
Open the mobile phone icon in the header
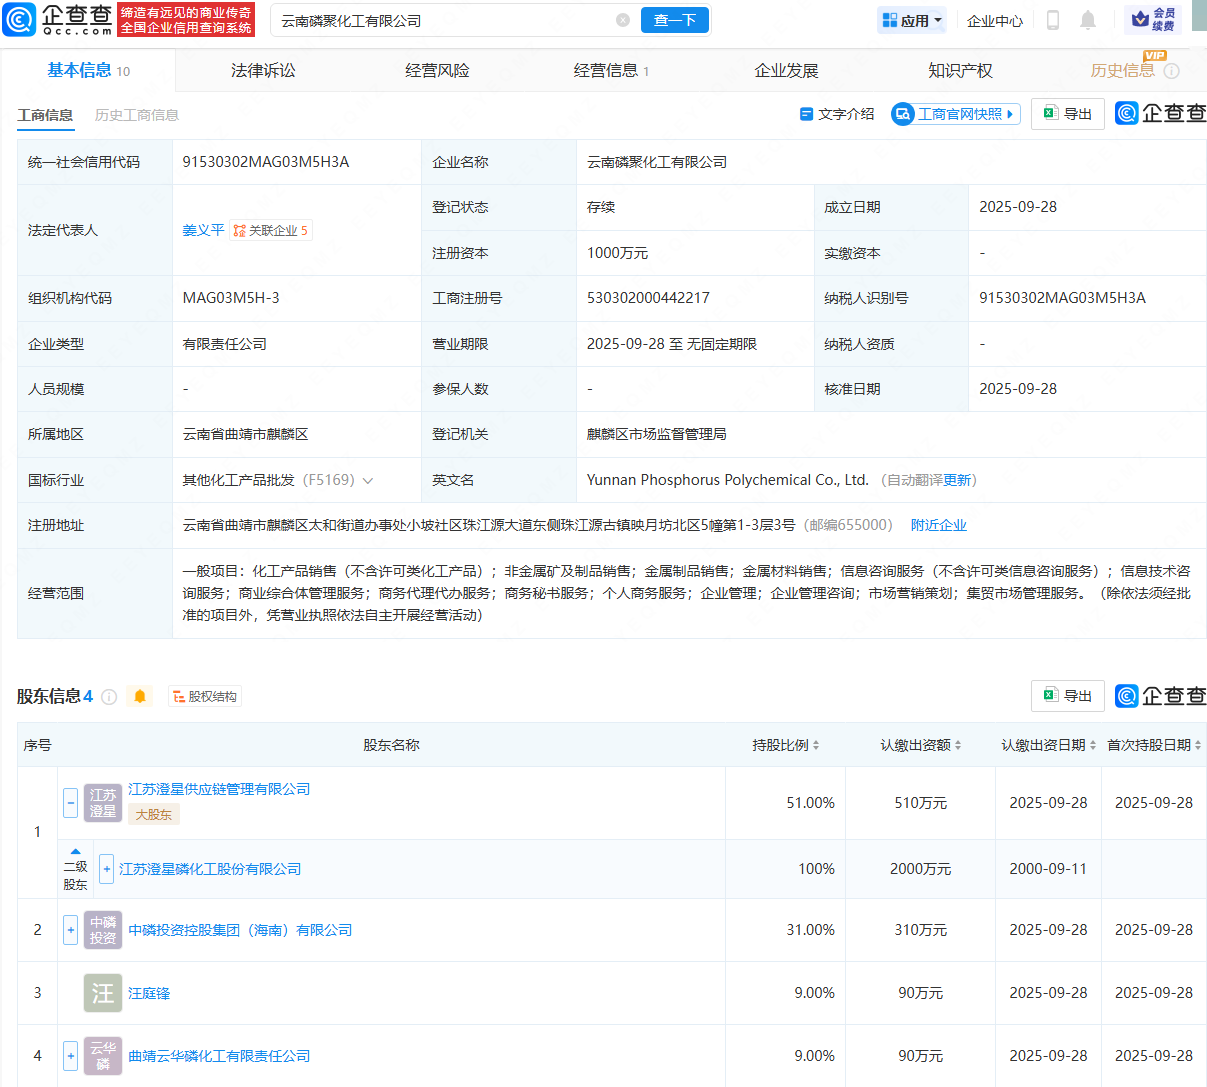point(1052,20)
